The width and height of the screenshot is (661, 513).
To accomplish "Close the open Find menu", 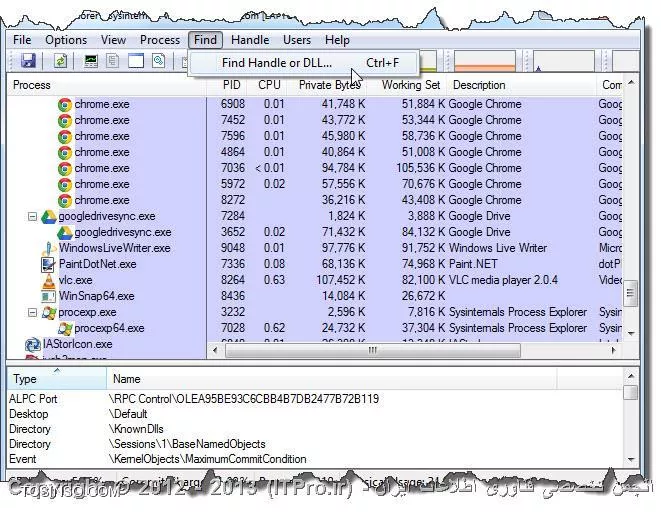I will [x=205, y=40].
